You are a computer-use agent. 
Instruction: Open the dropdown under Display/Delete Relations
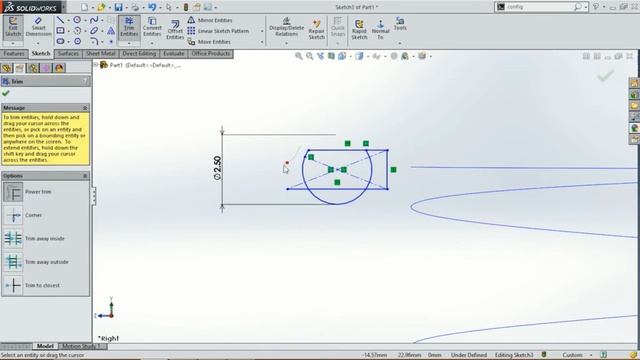(287, 43)
